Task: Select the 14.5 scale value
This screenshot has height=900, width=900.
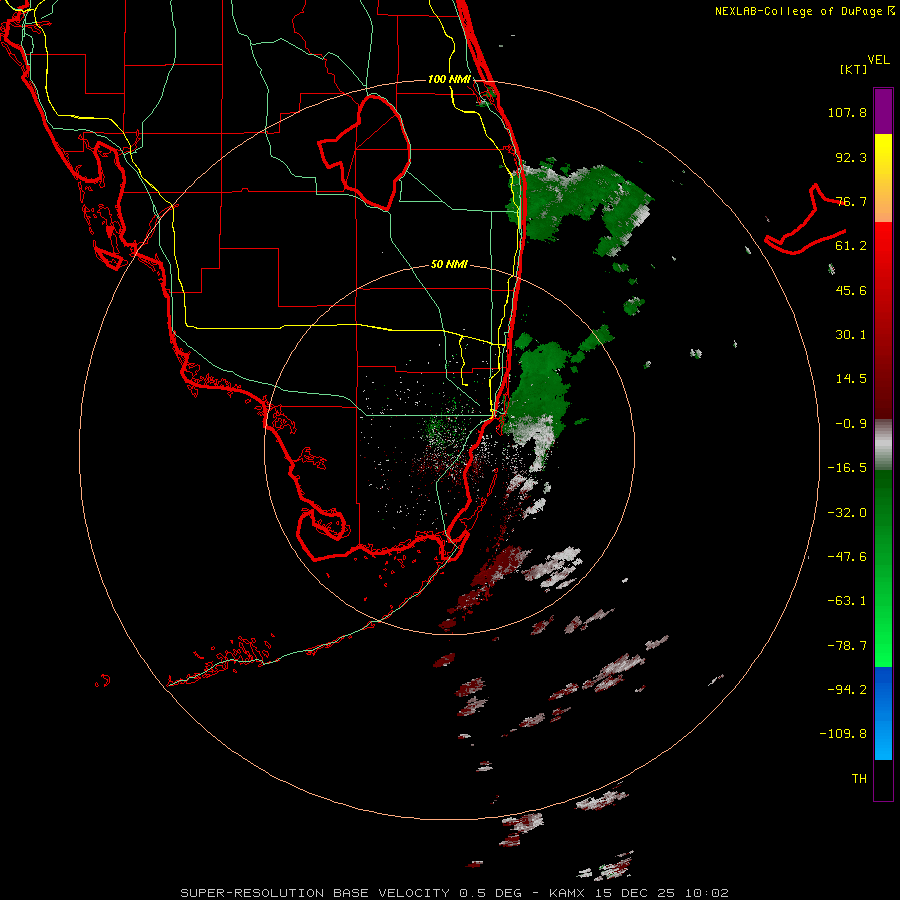Action: 851,379
